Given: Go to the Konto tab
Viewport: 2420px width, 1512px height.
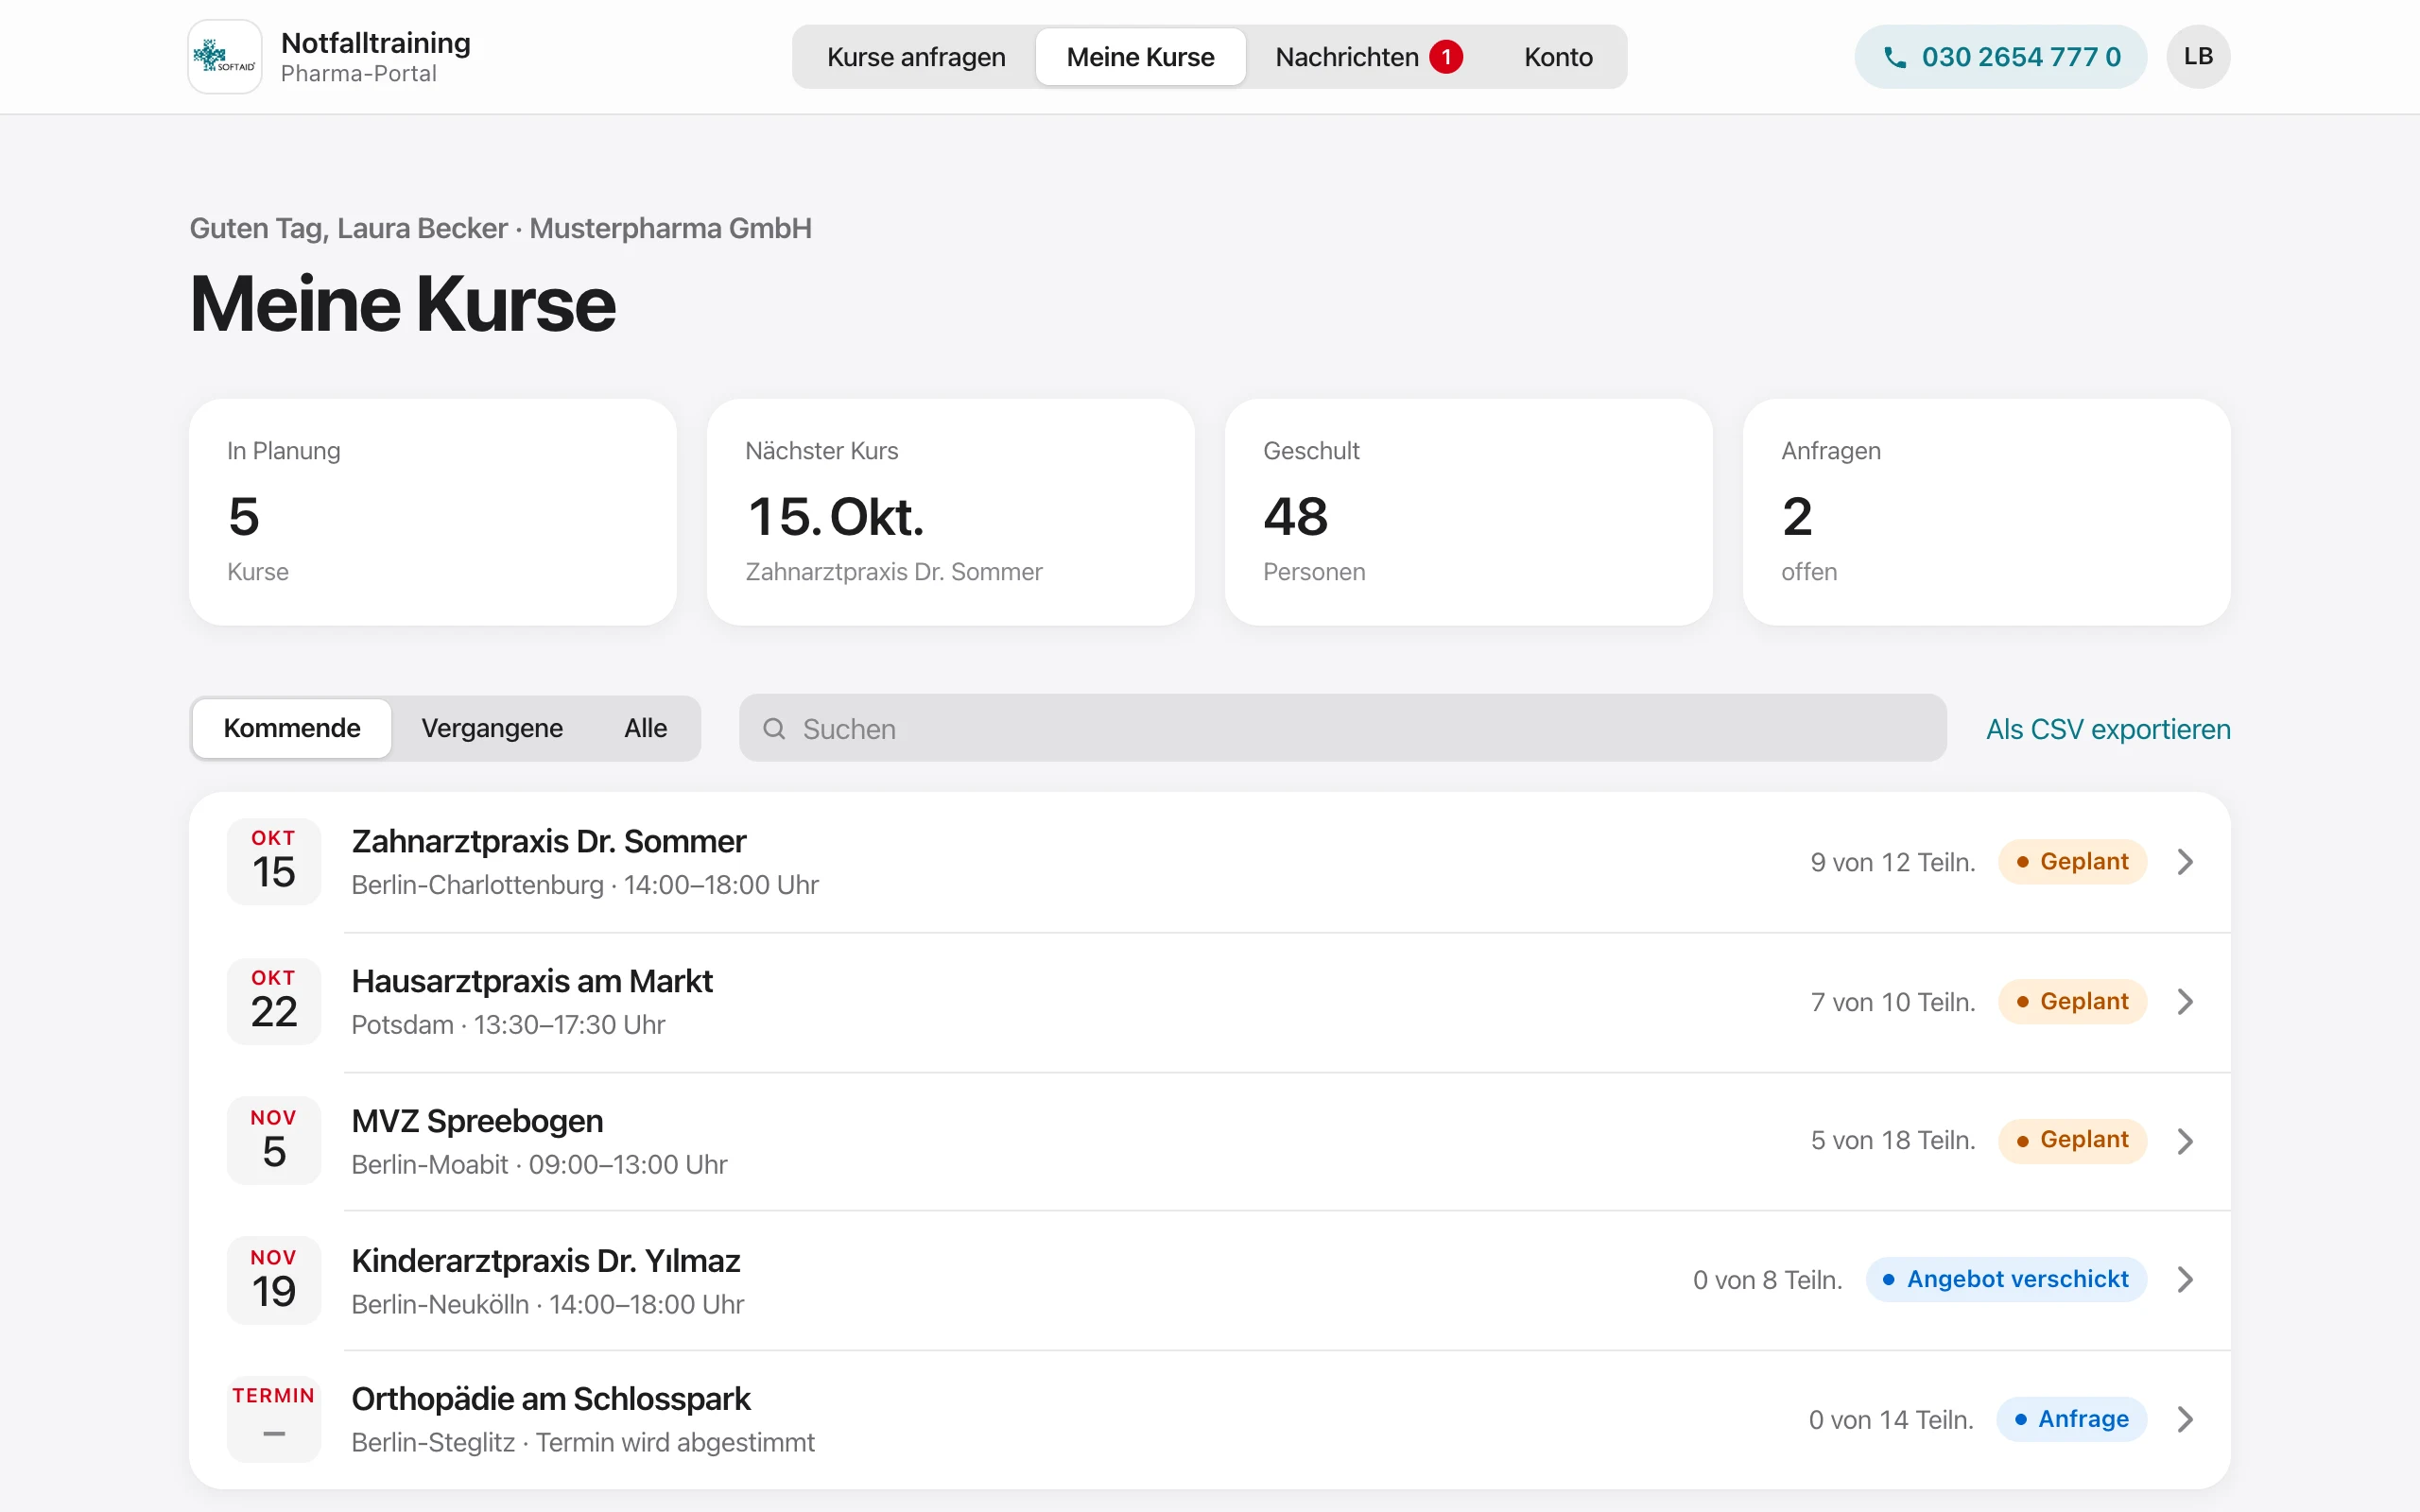Looking at the screenshot, I should [1558, 57].
